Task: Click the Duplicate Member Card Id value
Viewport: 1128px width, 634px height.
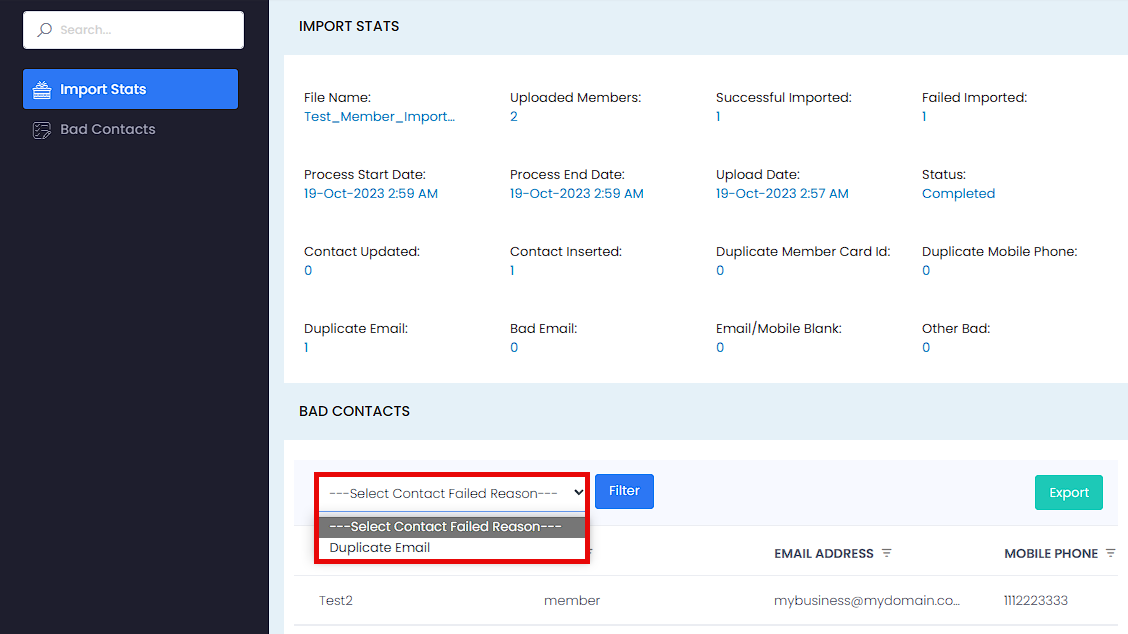Action: coord(720,271)
